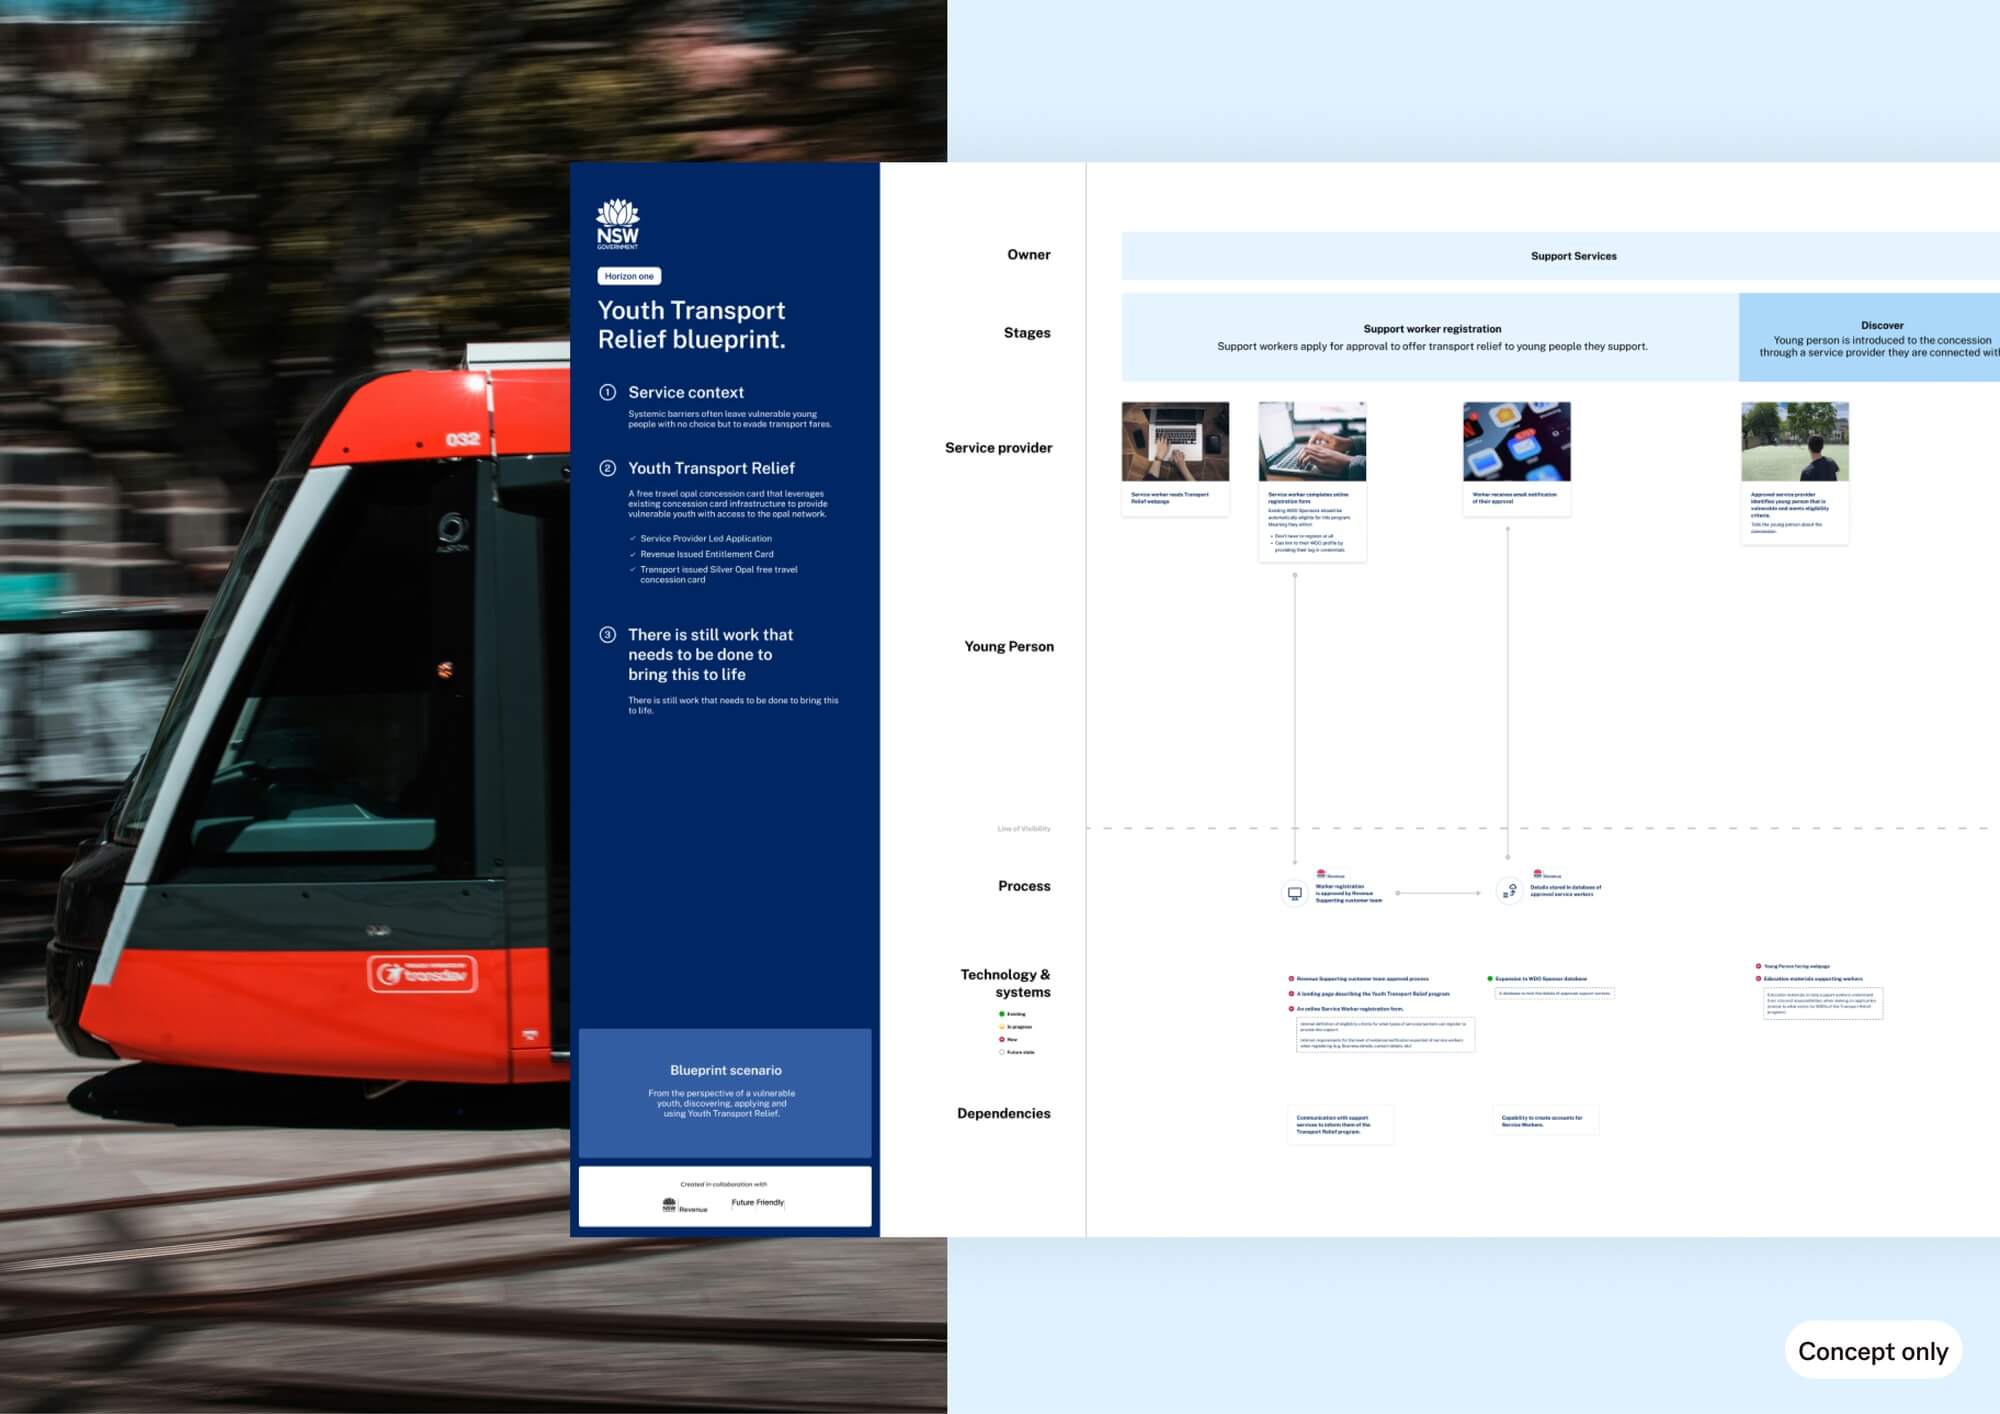Click the Line of Visibility label

pos(1024,829)
